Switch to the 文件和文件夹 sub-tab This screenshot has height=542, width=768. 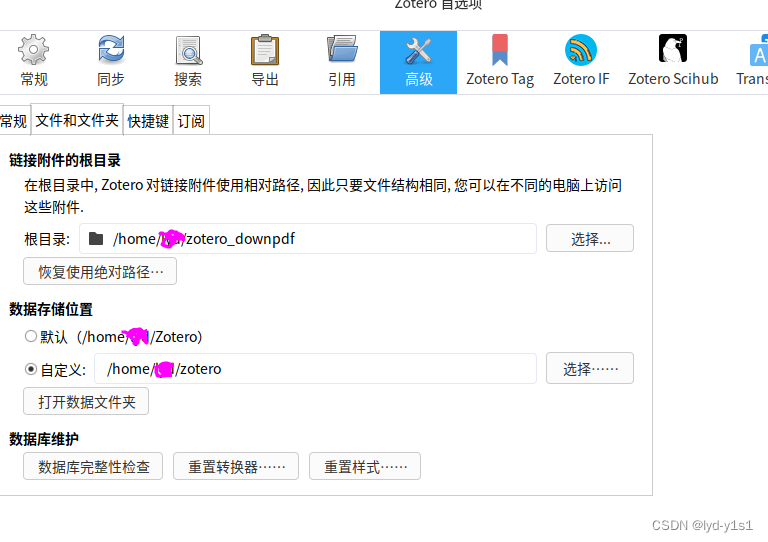click(77, 119)
